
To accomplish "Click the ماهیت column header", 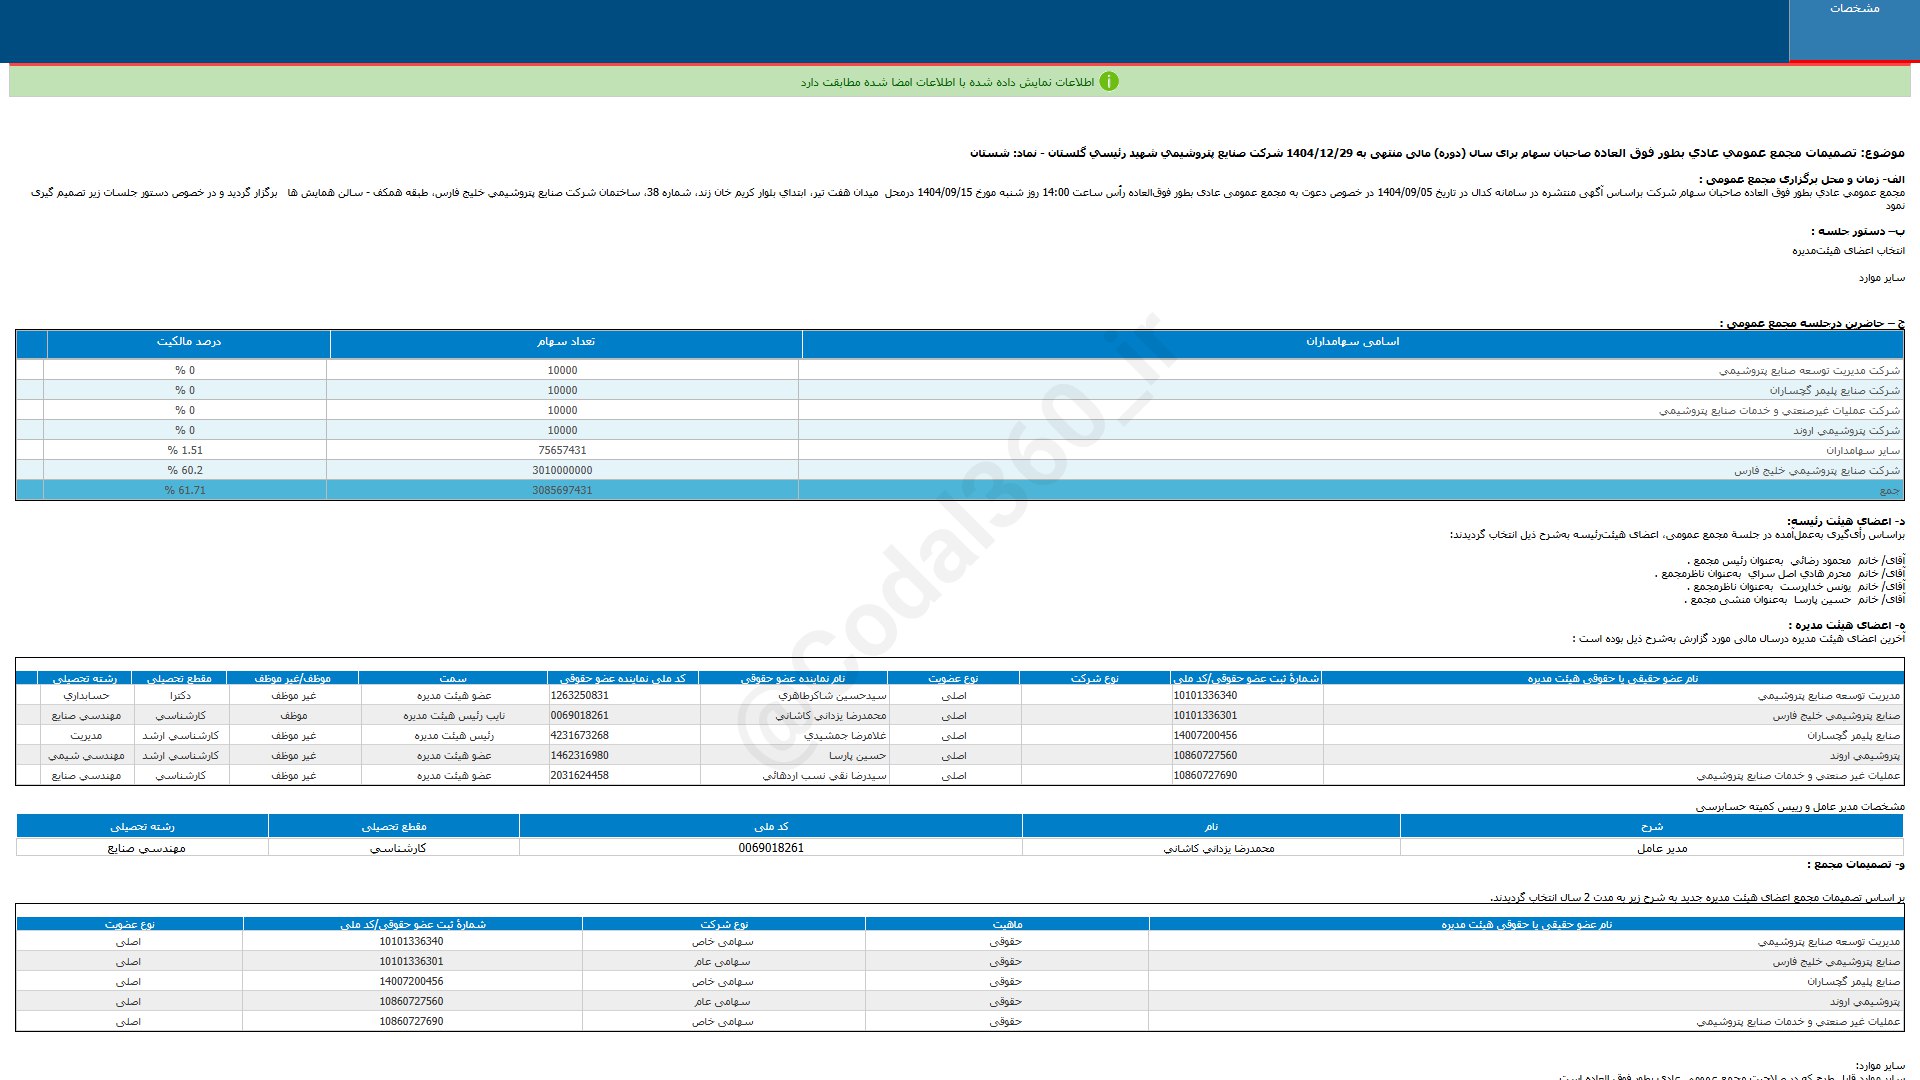I will click(x=1007, y=925).
